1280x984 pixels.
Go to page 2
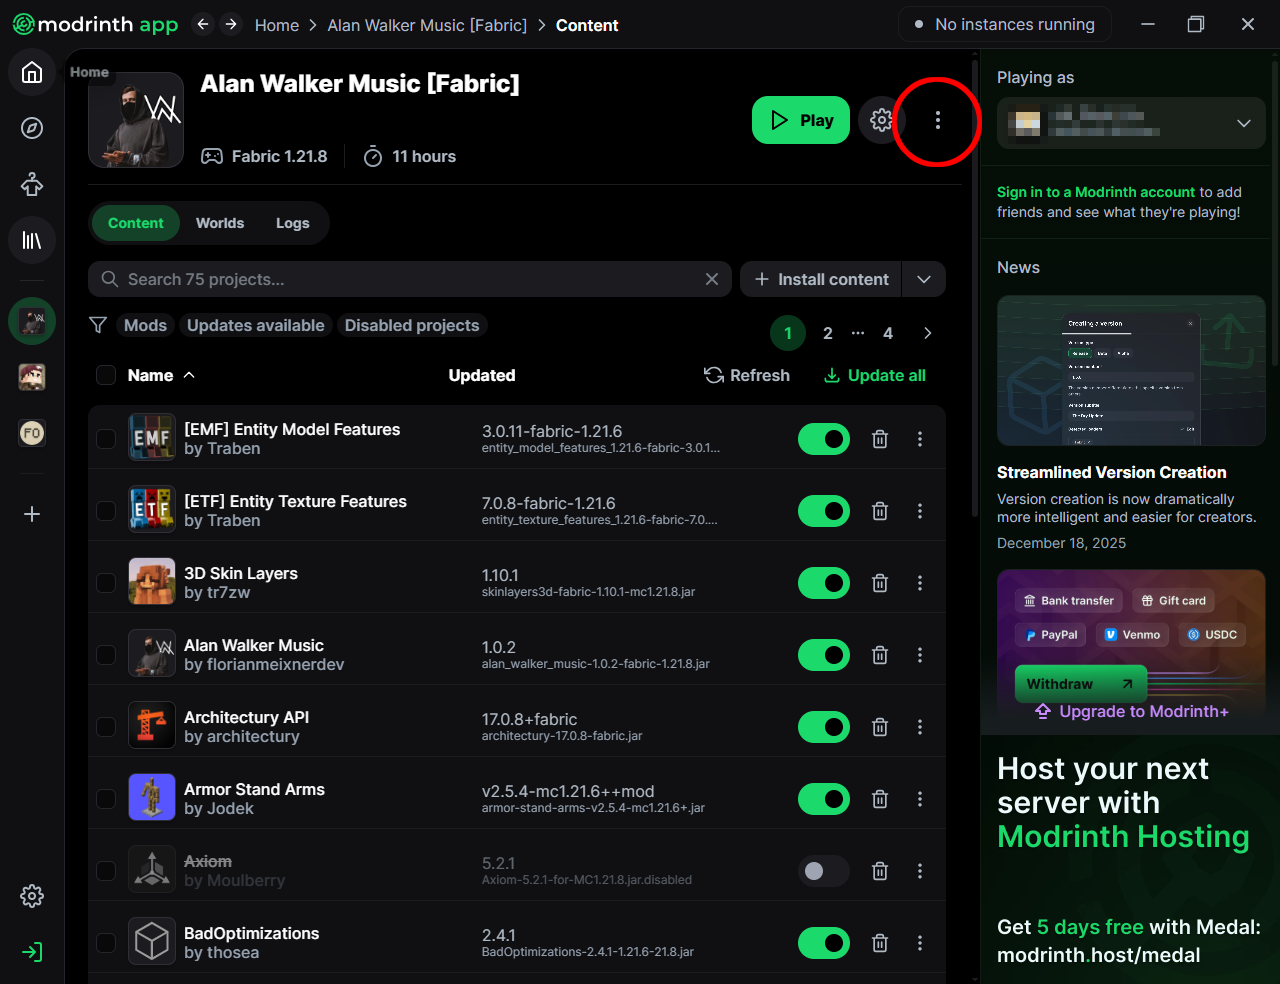click(x=828, y=333)
